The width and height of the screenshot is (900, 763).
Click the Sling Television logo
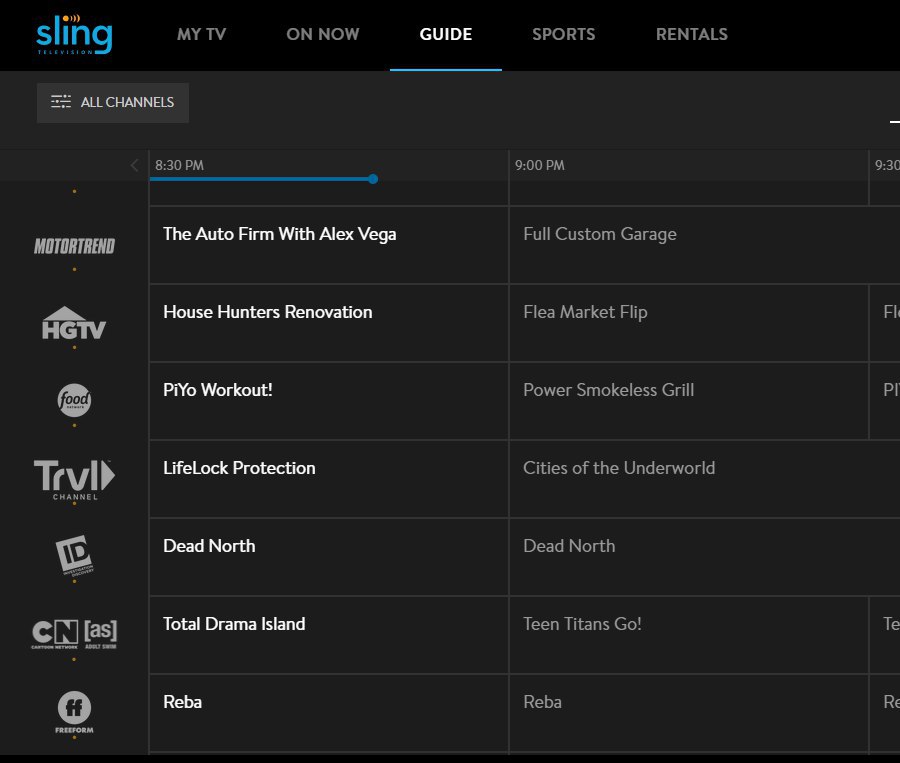click(74, 34)
